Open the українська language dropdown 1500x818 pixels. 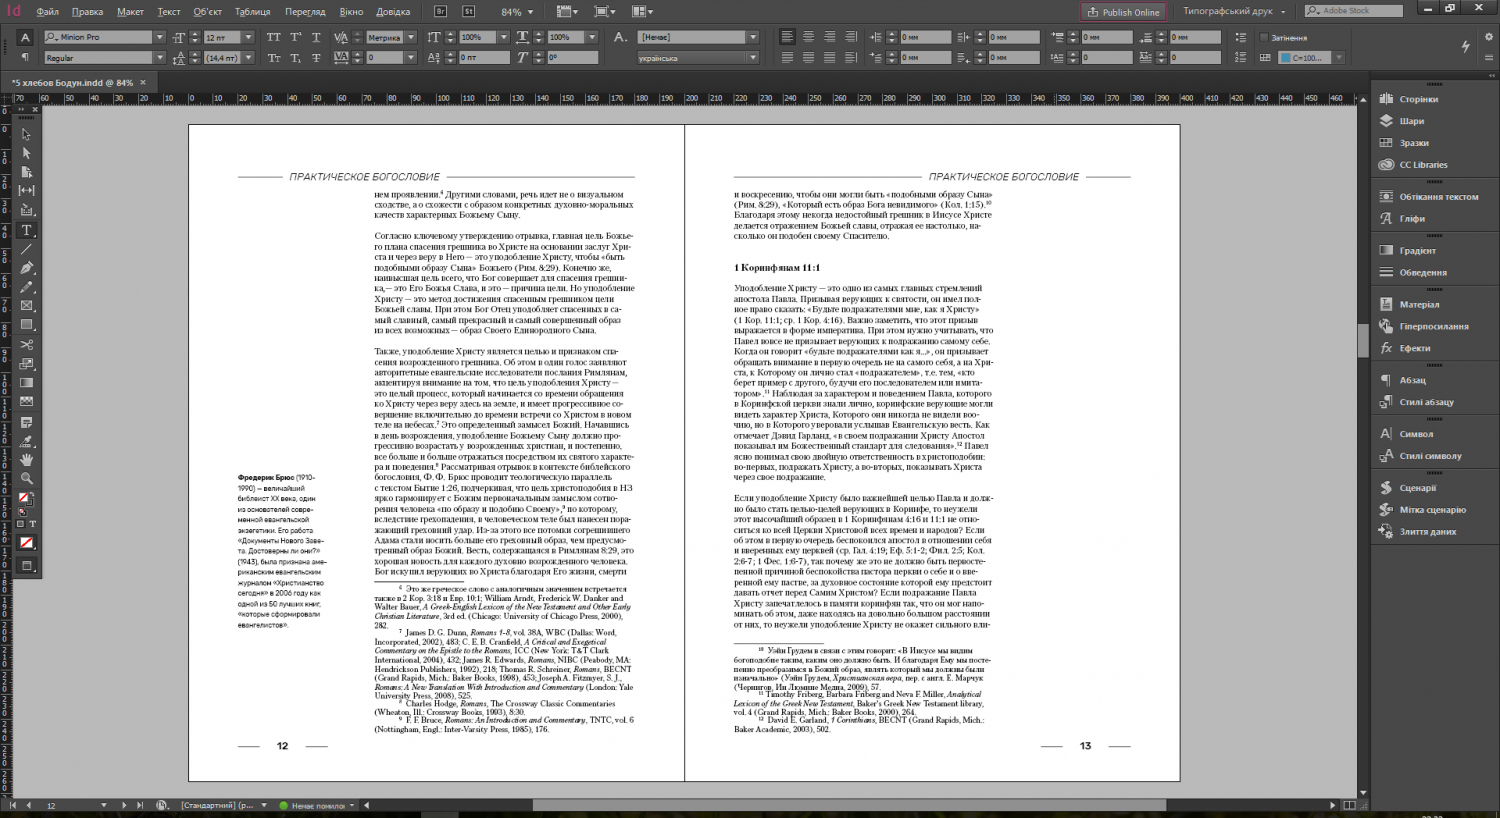753,58
